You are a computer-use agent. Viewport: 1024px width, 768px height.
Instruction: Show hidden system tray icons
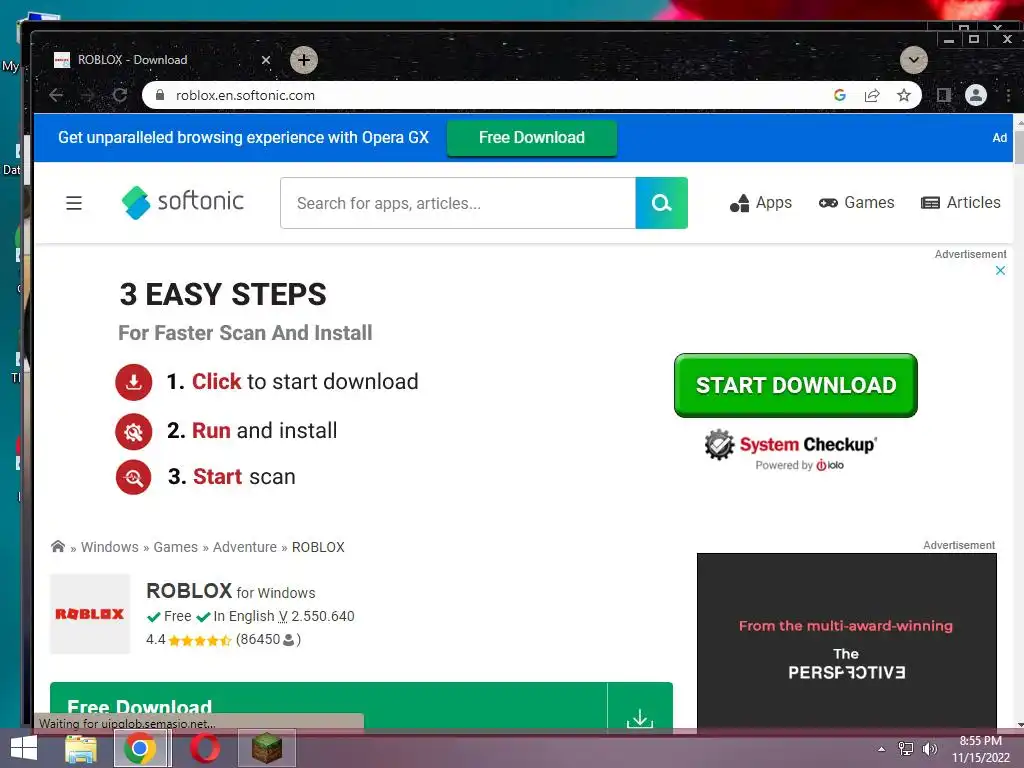(882, 749)
